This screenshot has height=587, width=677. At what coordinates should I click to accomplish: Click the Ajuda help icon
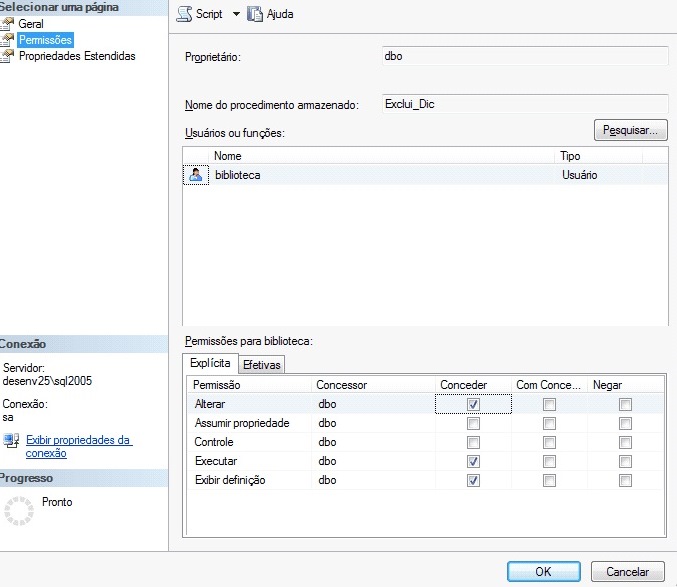tap(255, 14)
